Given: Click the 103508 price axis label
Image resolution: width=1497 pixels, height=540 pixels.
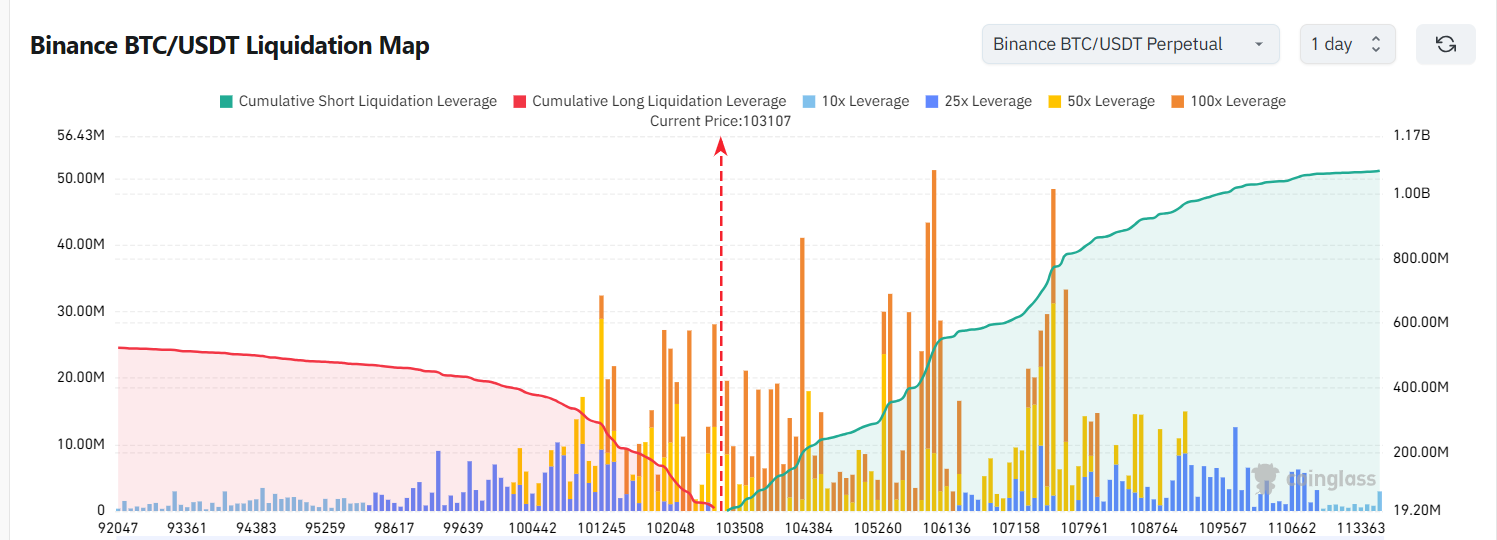Looking at the screenshot, I should click(x=739, y=527).
